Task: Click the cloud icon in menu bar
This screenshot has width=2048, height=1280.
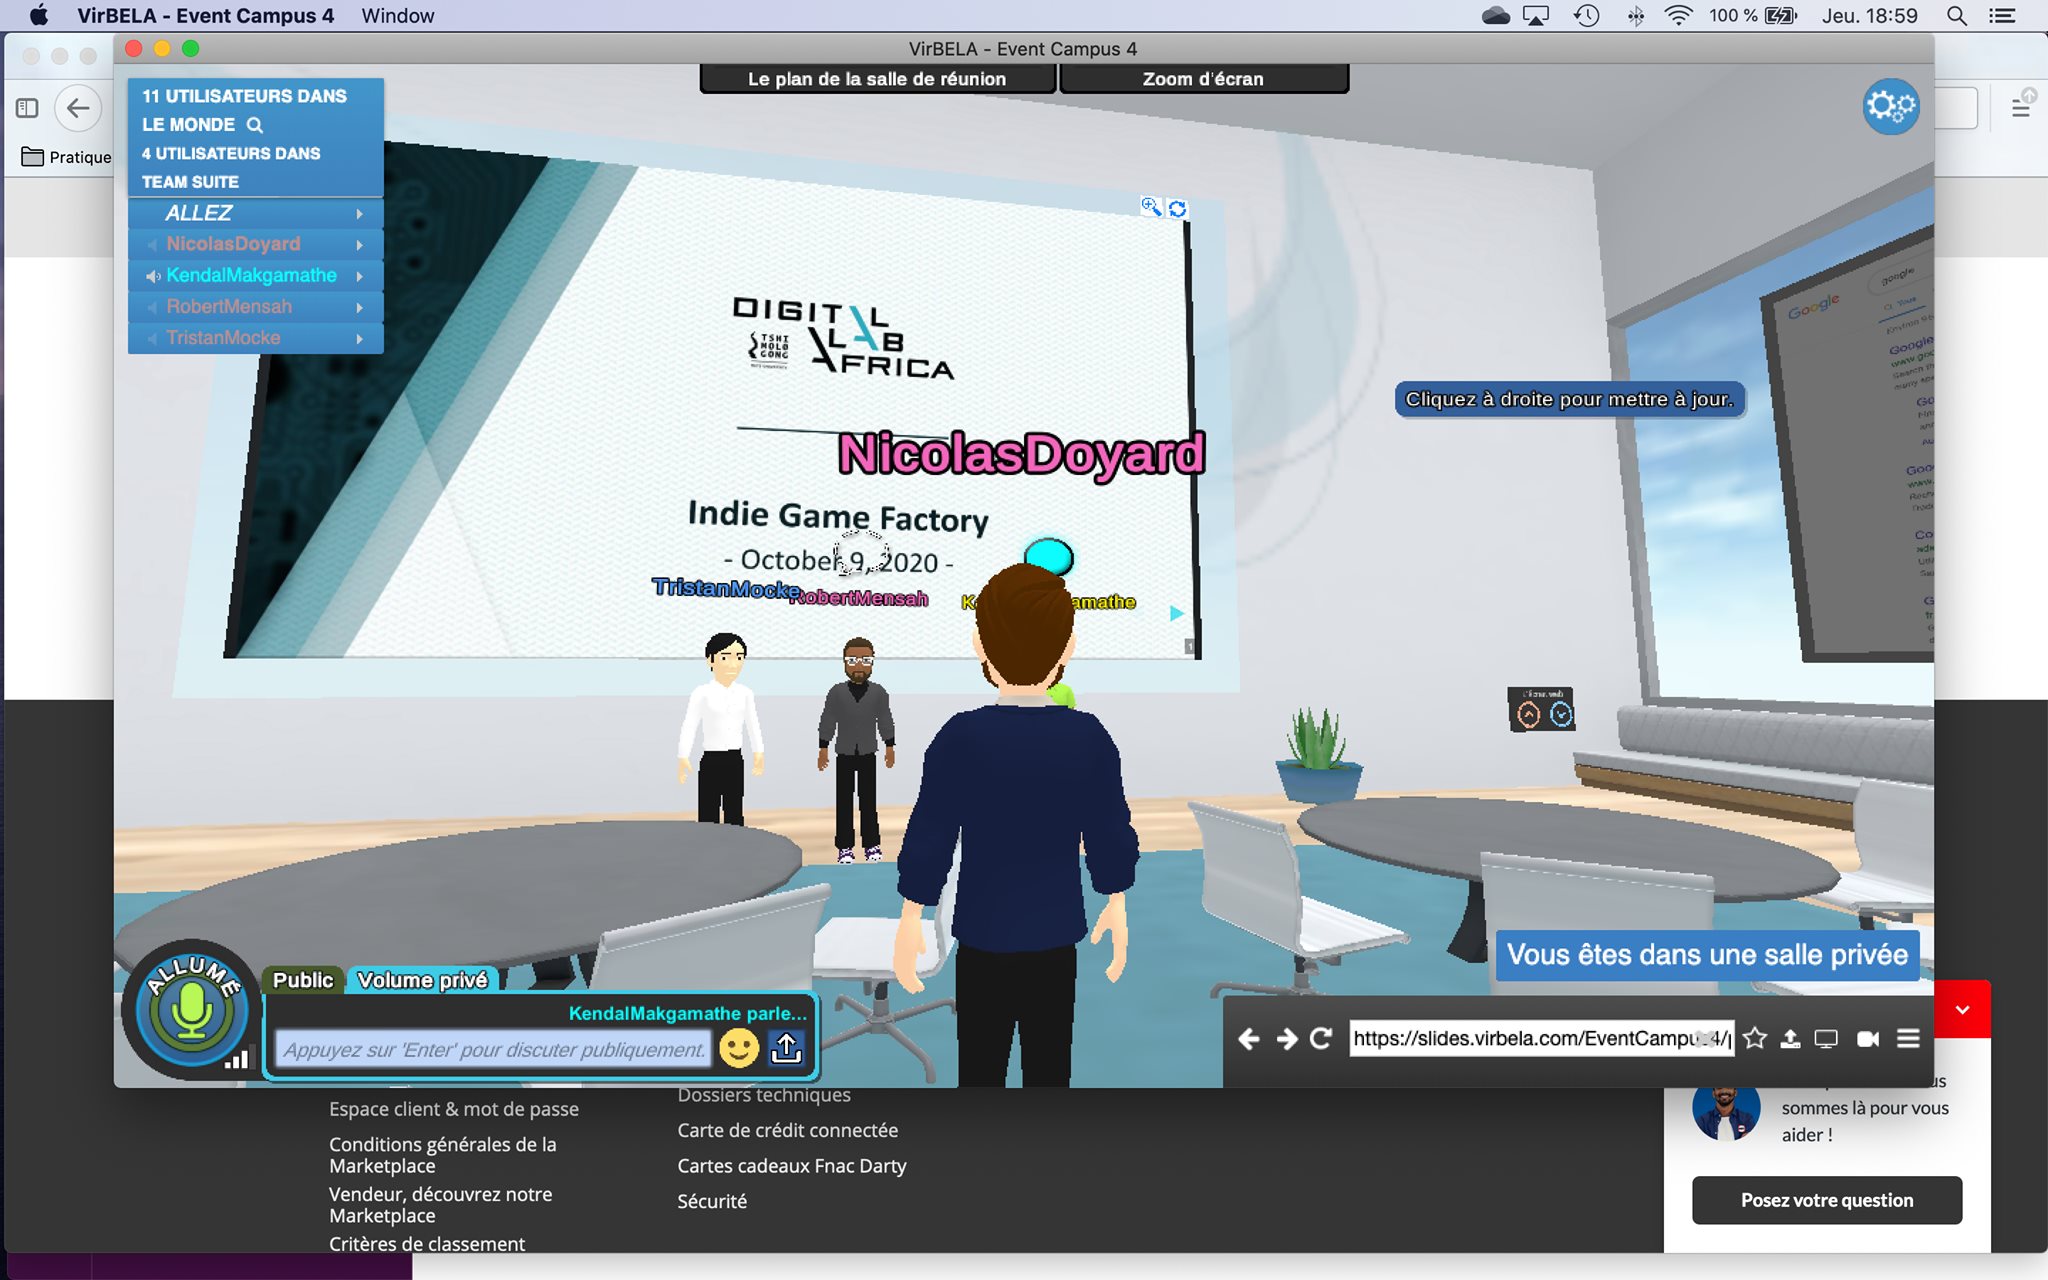Action: (x=1496, y=16)
